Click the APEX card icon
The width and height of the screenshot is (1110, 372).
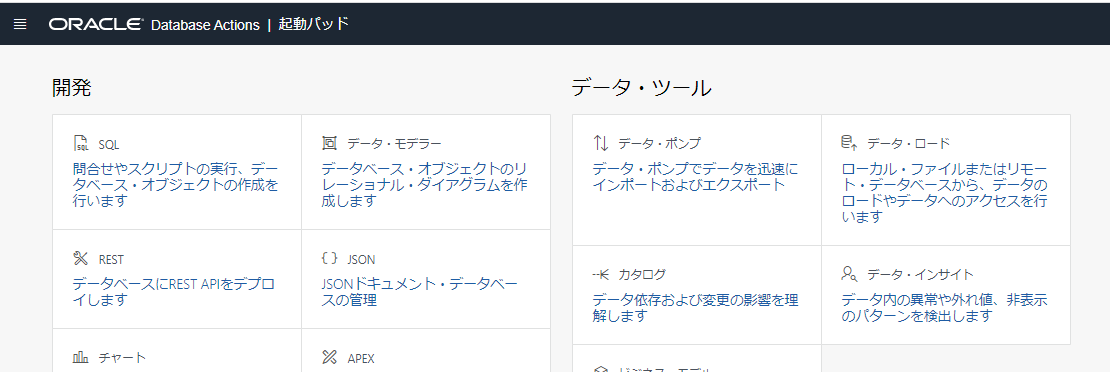tap(329, 357)
